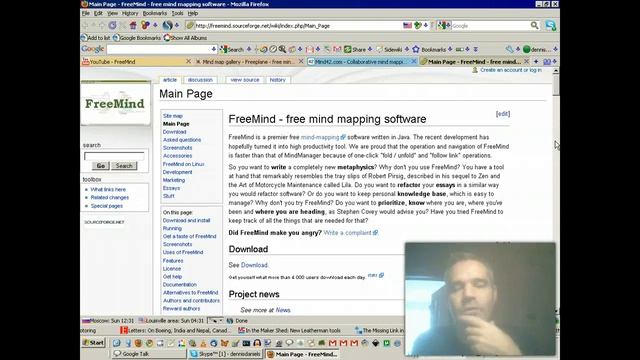Click the Google toolbar Search button

point(232,49)
